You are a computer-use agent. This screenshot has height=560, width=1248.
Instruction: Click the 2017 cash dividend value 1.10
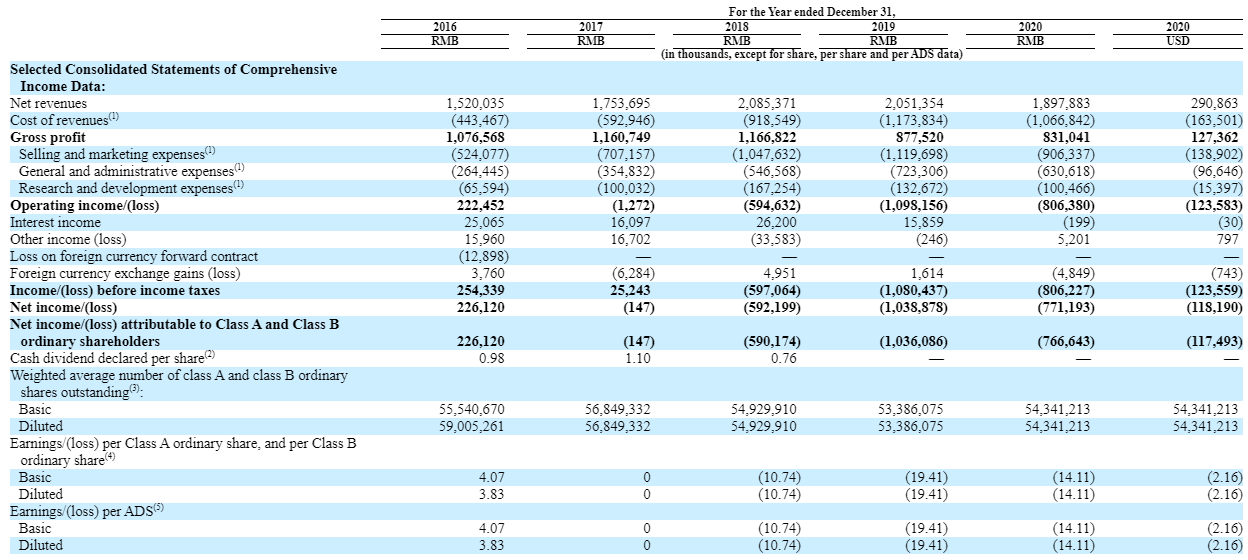[637, 358]
